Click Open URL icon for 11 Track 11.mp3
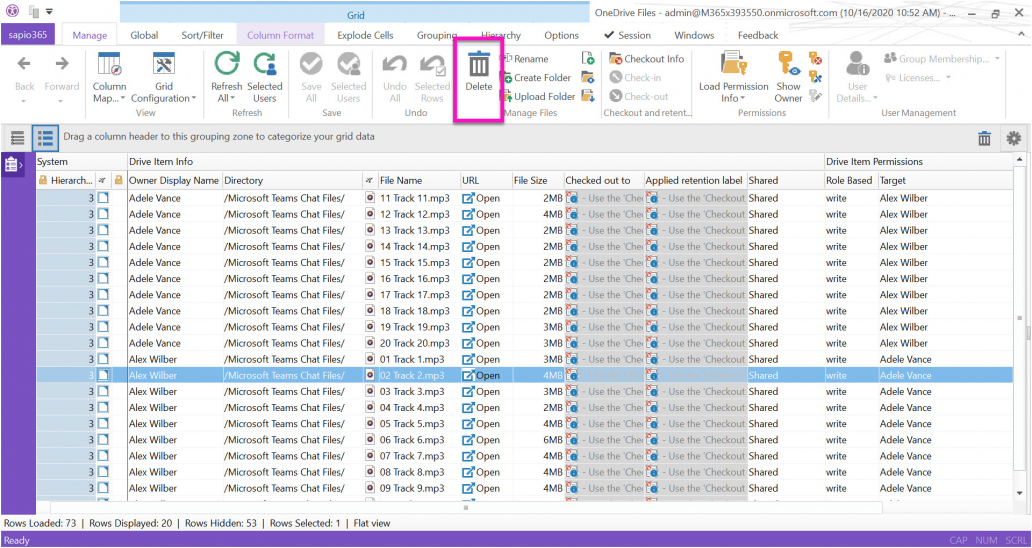 click(468, 198)
